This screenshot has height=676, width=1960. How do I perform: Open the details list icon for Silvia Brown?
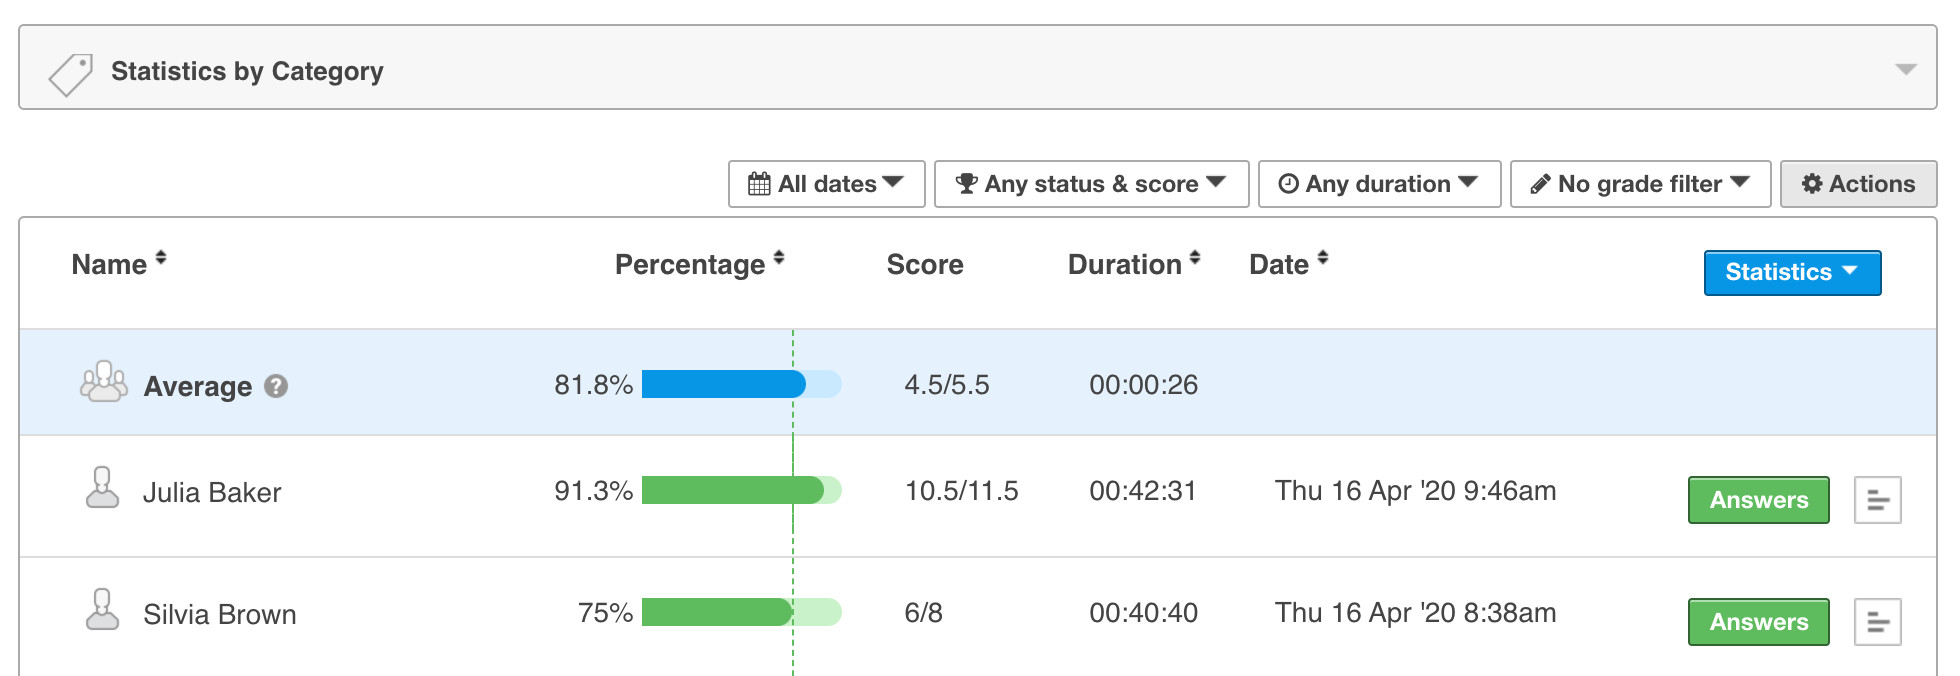[1877, 622]
